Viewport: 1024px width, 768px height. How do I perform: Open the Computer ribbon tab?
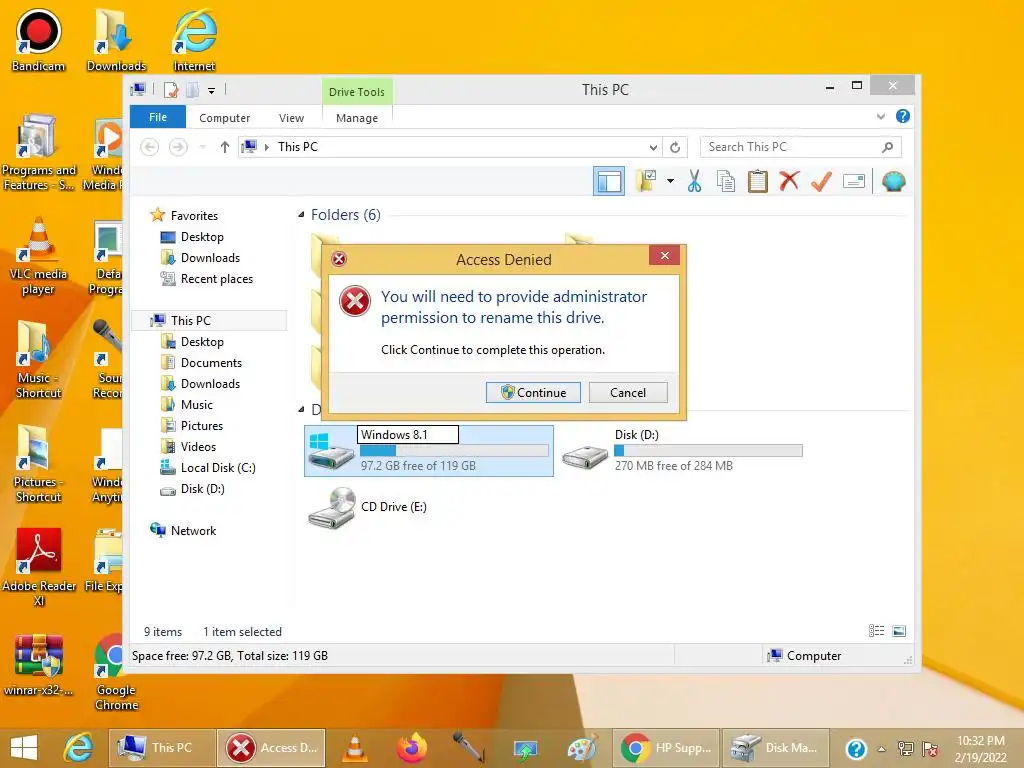(224, 118)
